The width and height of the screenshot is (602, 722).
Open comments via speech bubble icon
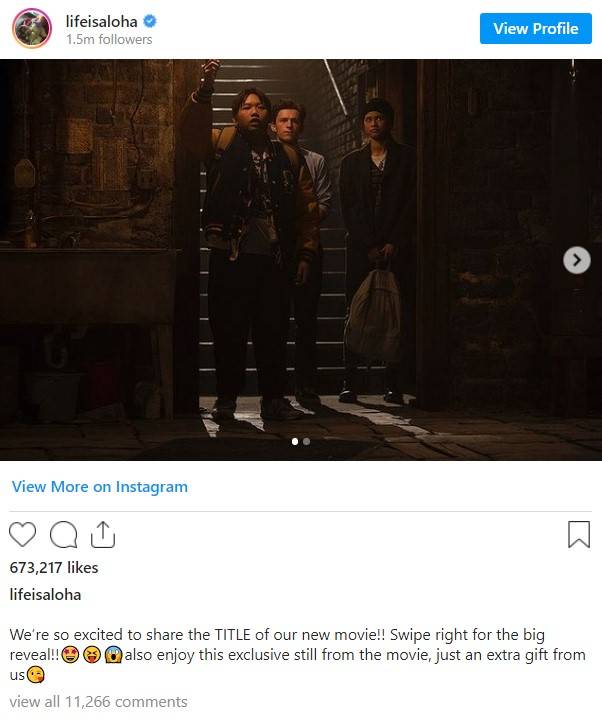point(63,535)
